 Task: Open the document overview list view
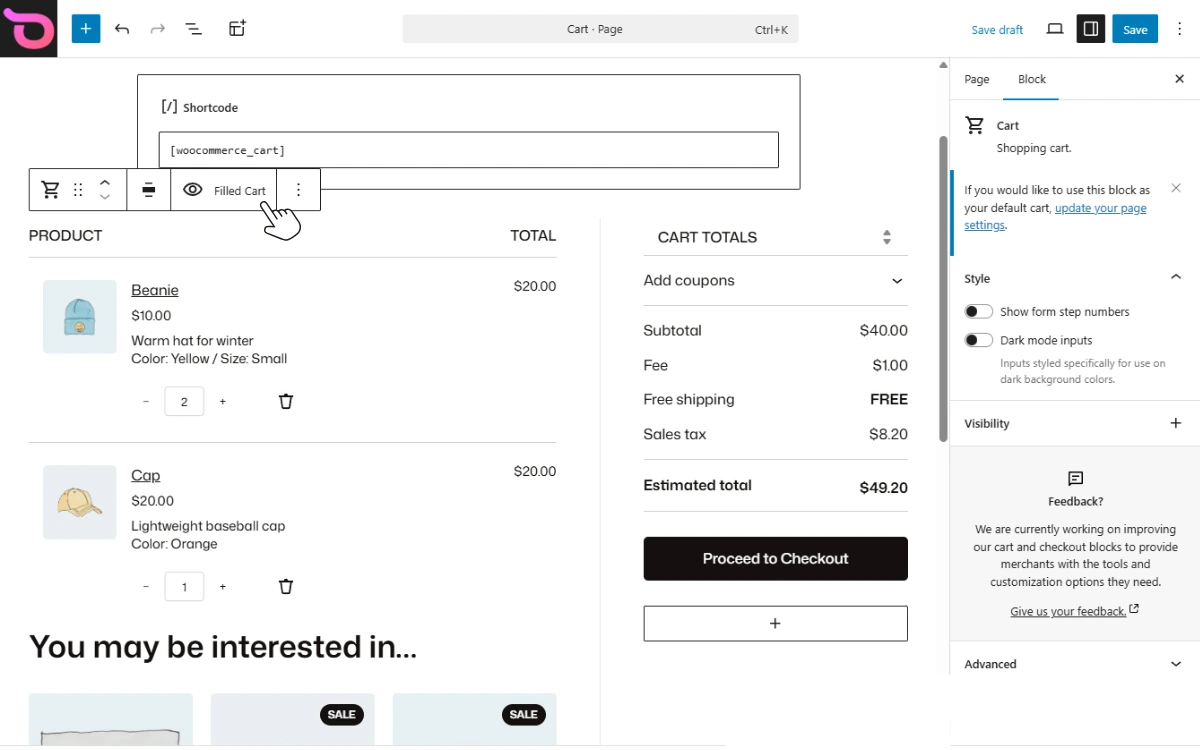click(194, 29)
